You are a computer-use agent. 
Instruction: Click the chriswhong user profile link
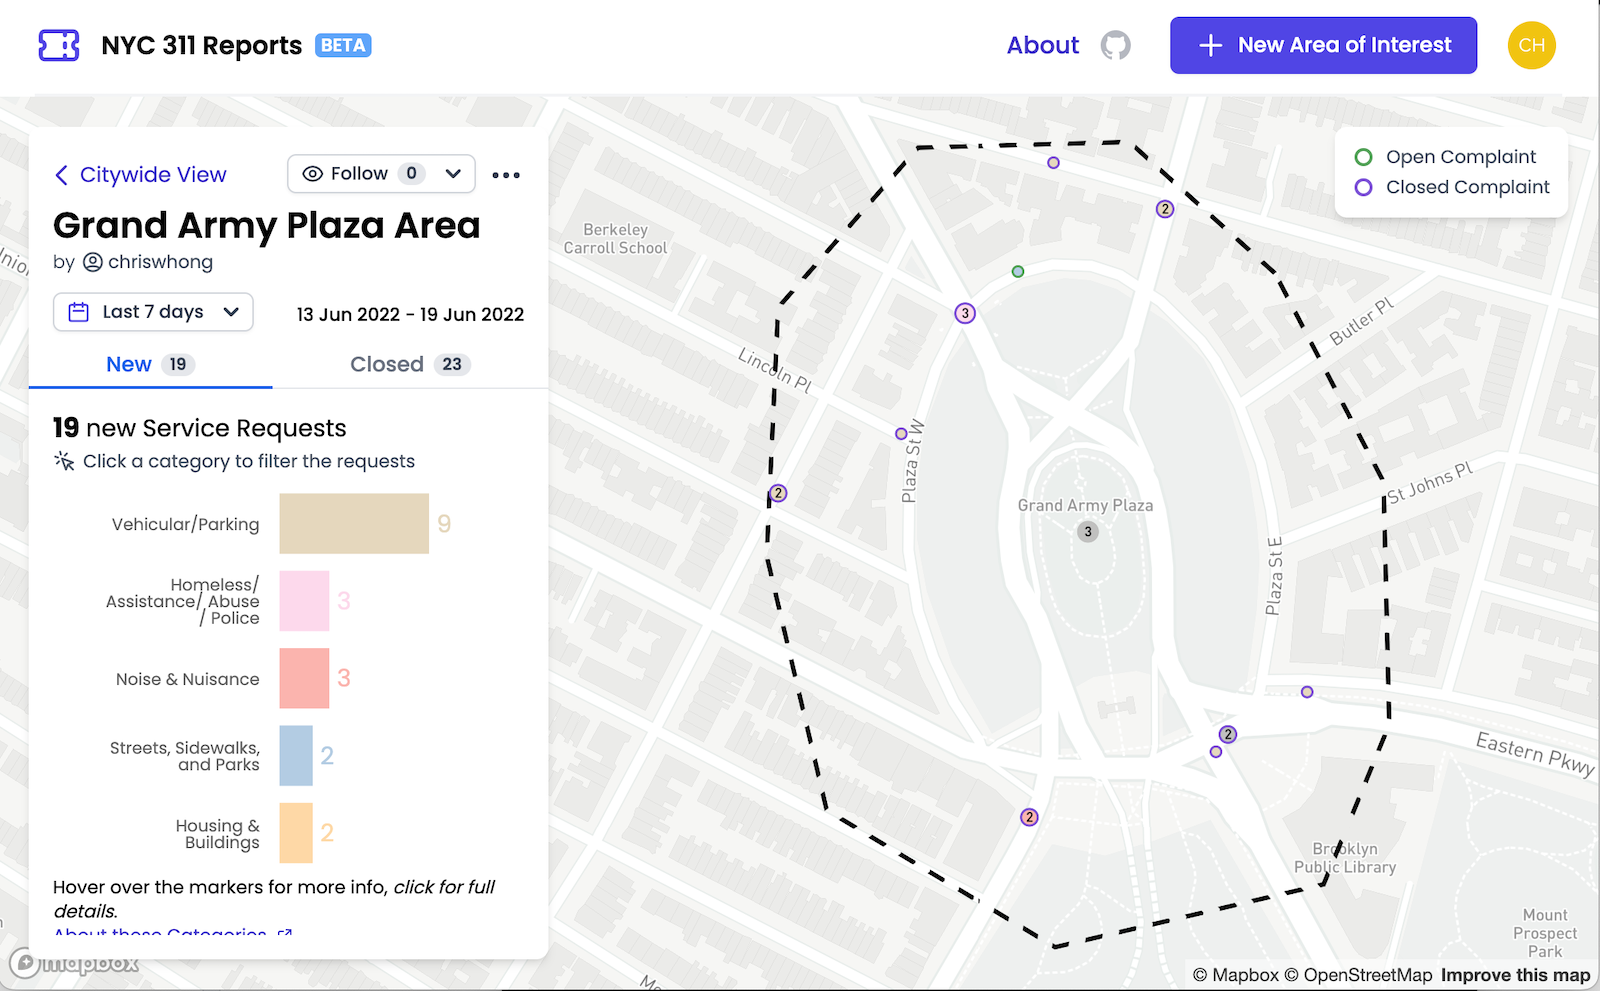click(x=148, y=262)
